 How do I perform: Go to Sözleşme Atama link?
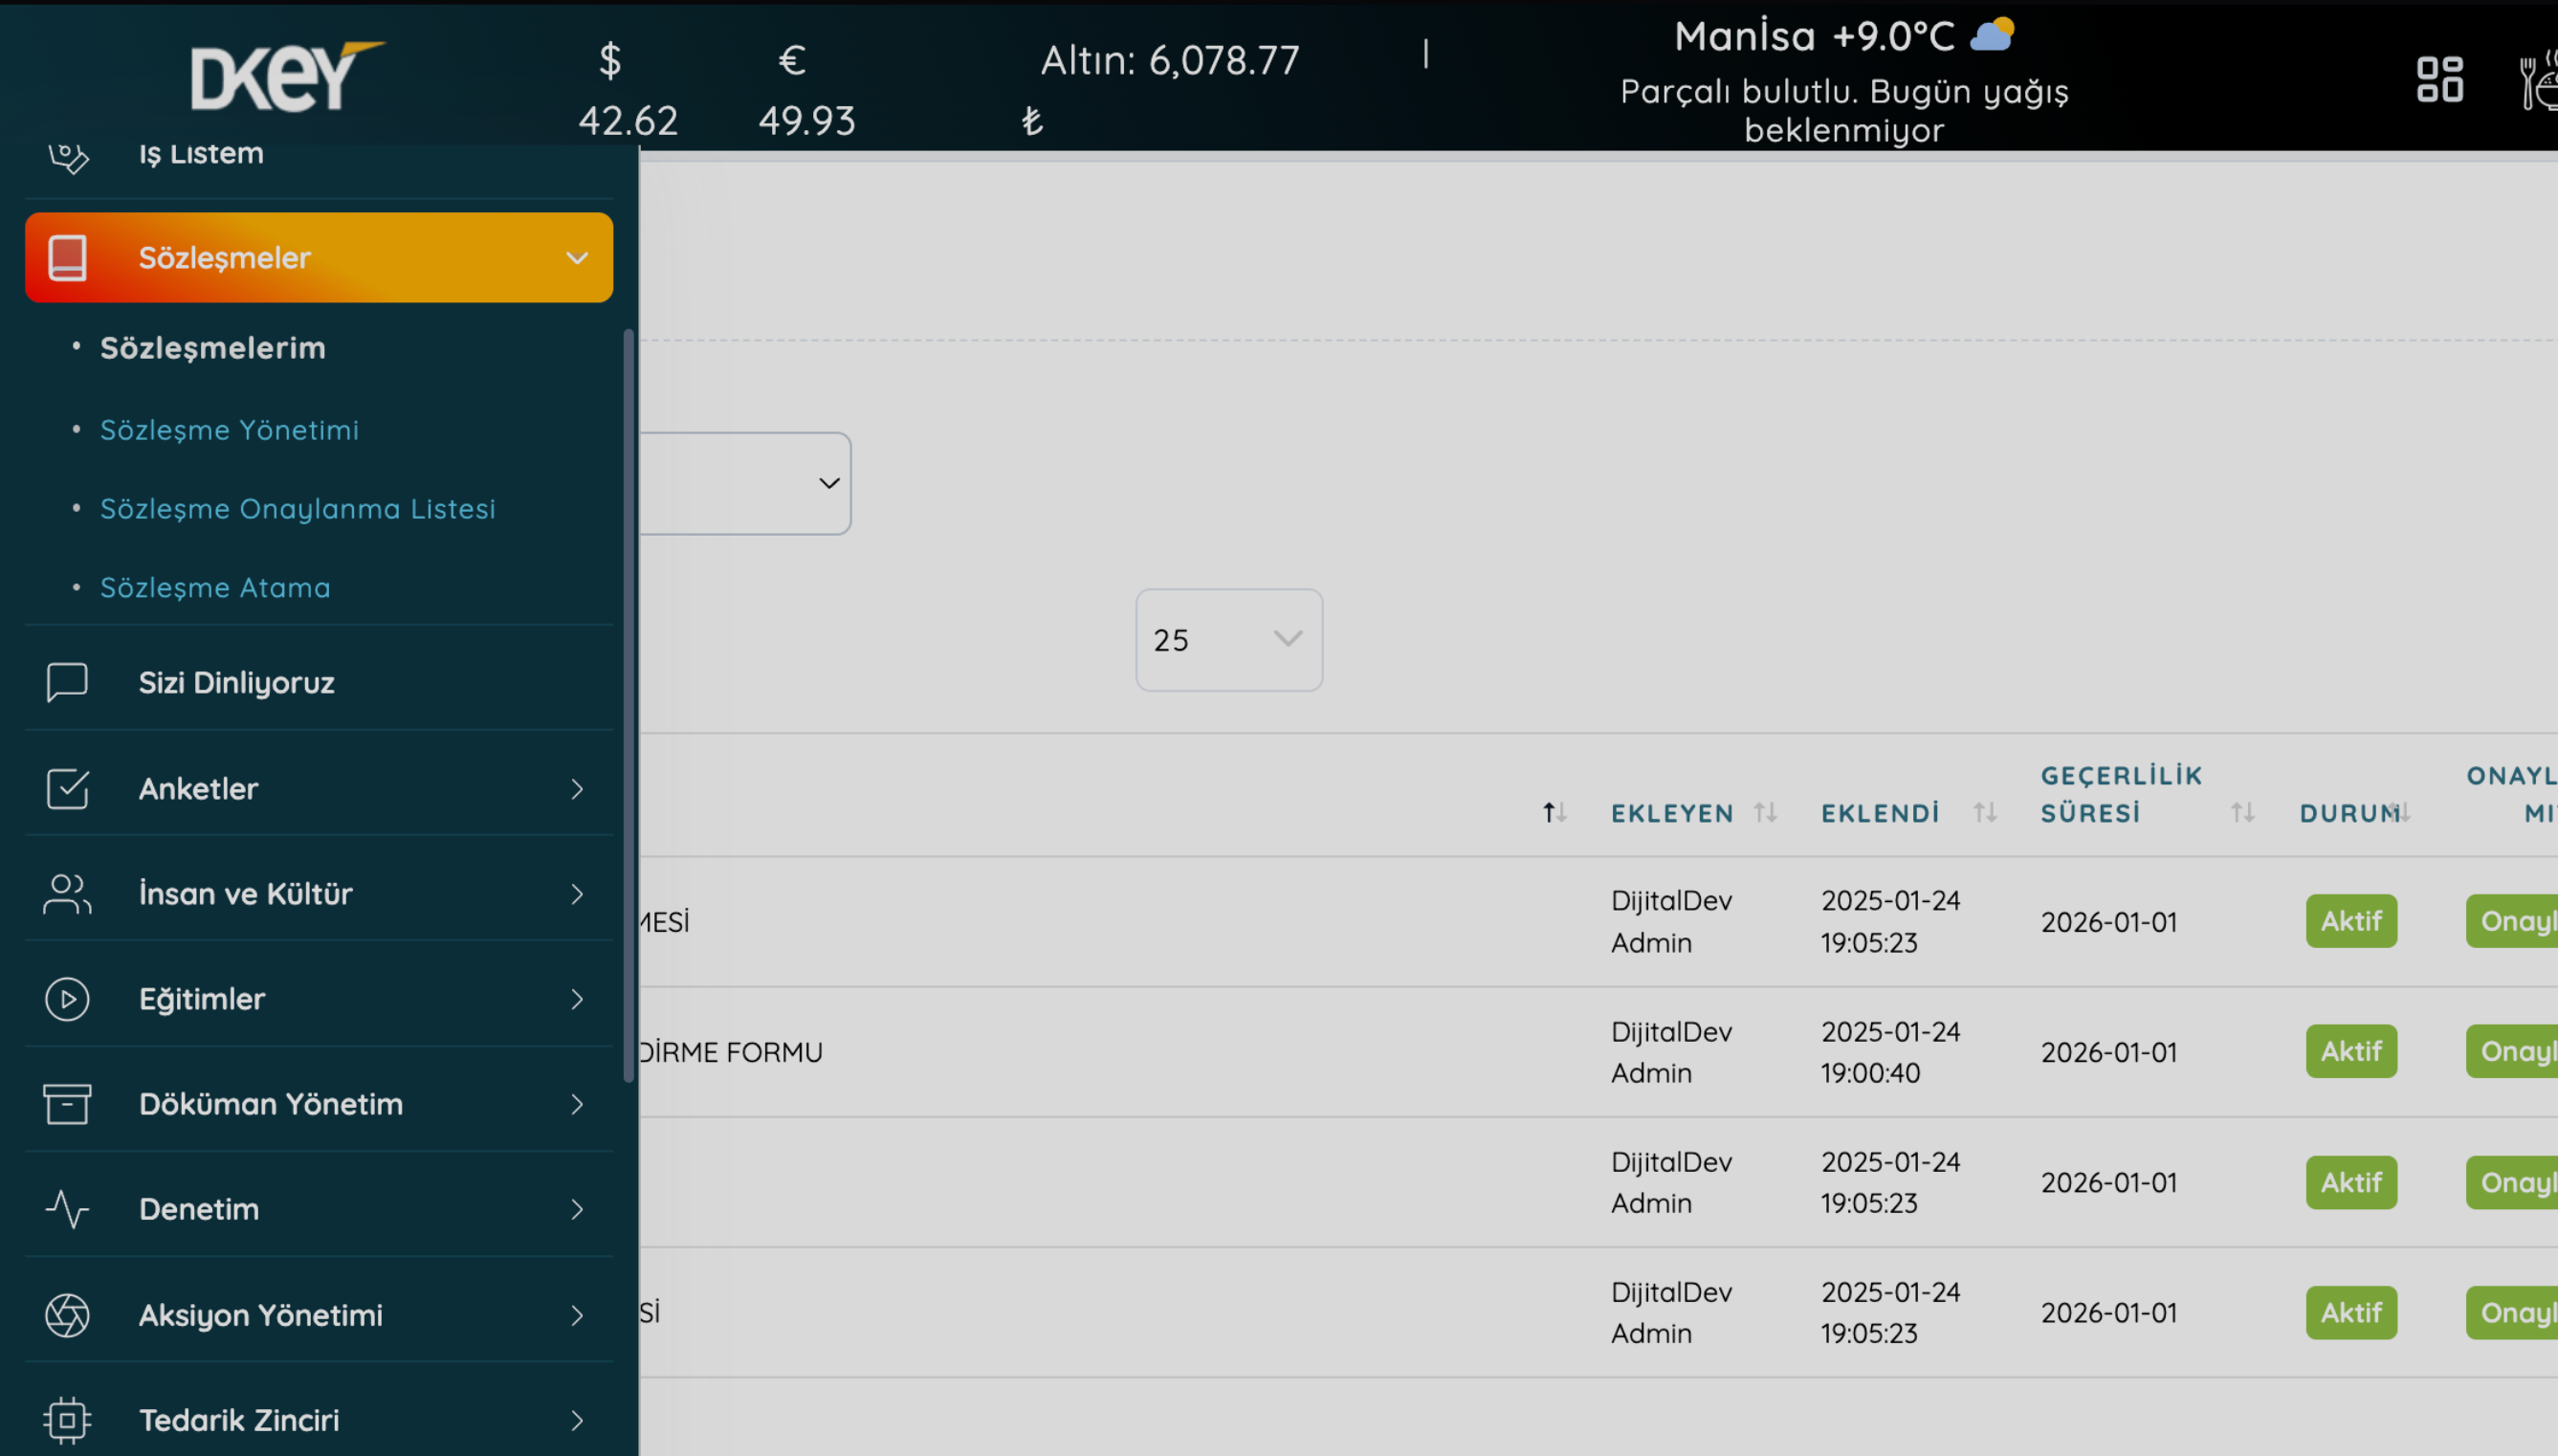pyautogui.click(x=215, y=588)
